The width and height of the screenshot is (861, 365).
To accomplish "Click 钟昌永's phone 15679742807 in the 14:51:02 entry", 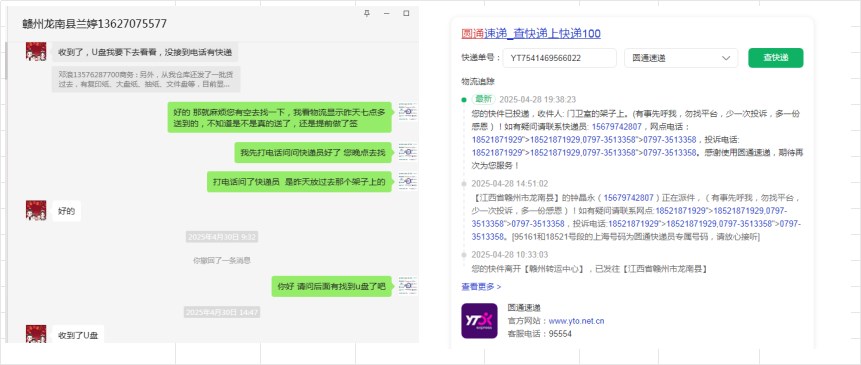I will click(629, 198).
